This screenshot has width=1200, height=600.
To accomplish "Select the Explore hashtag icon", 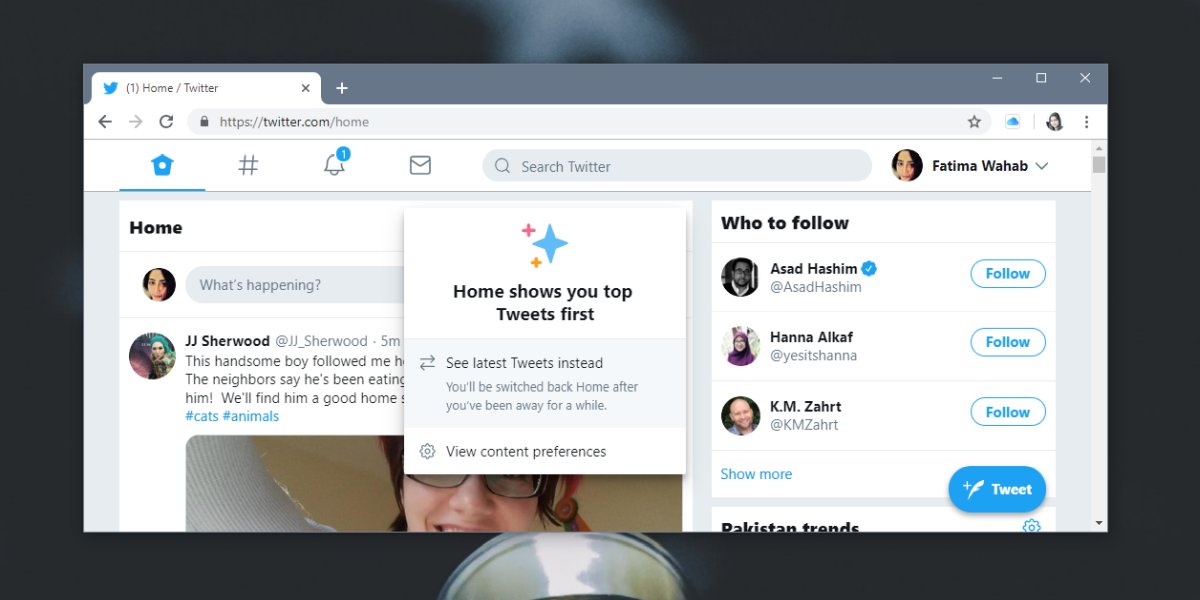I will pyautogui.click(x=248, y=165).
